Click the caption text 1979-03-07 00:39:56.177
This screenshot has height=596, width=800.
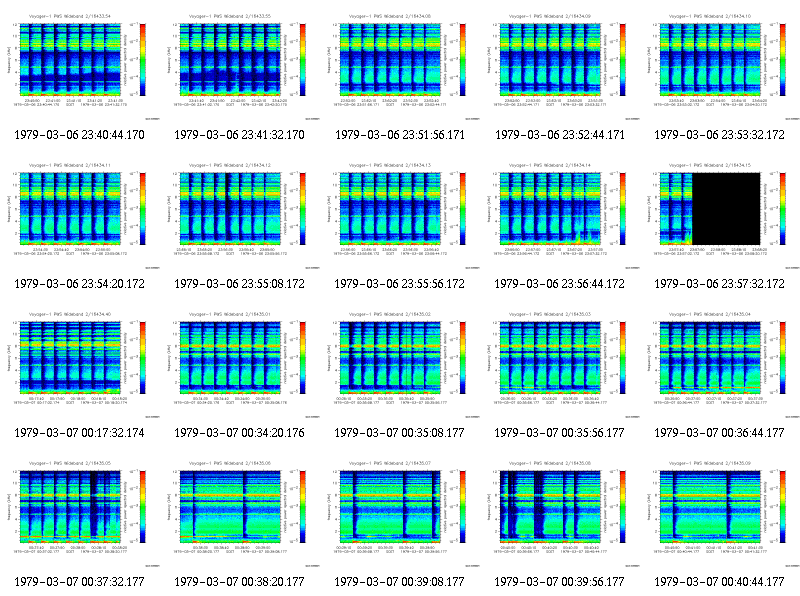coord(560,582)
